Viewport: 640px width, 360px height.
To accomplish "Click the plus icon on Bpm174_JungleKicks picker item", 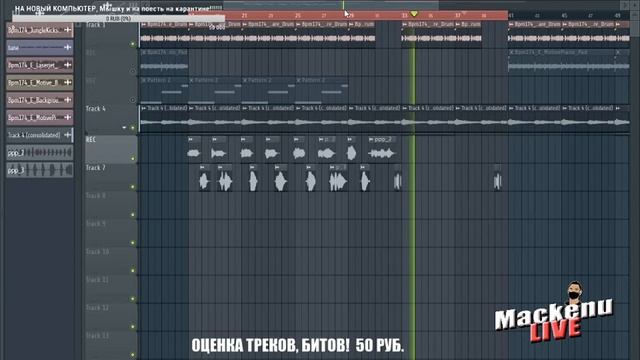I will coord(67,30).
